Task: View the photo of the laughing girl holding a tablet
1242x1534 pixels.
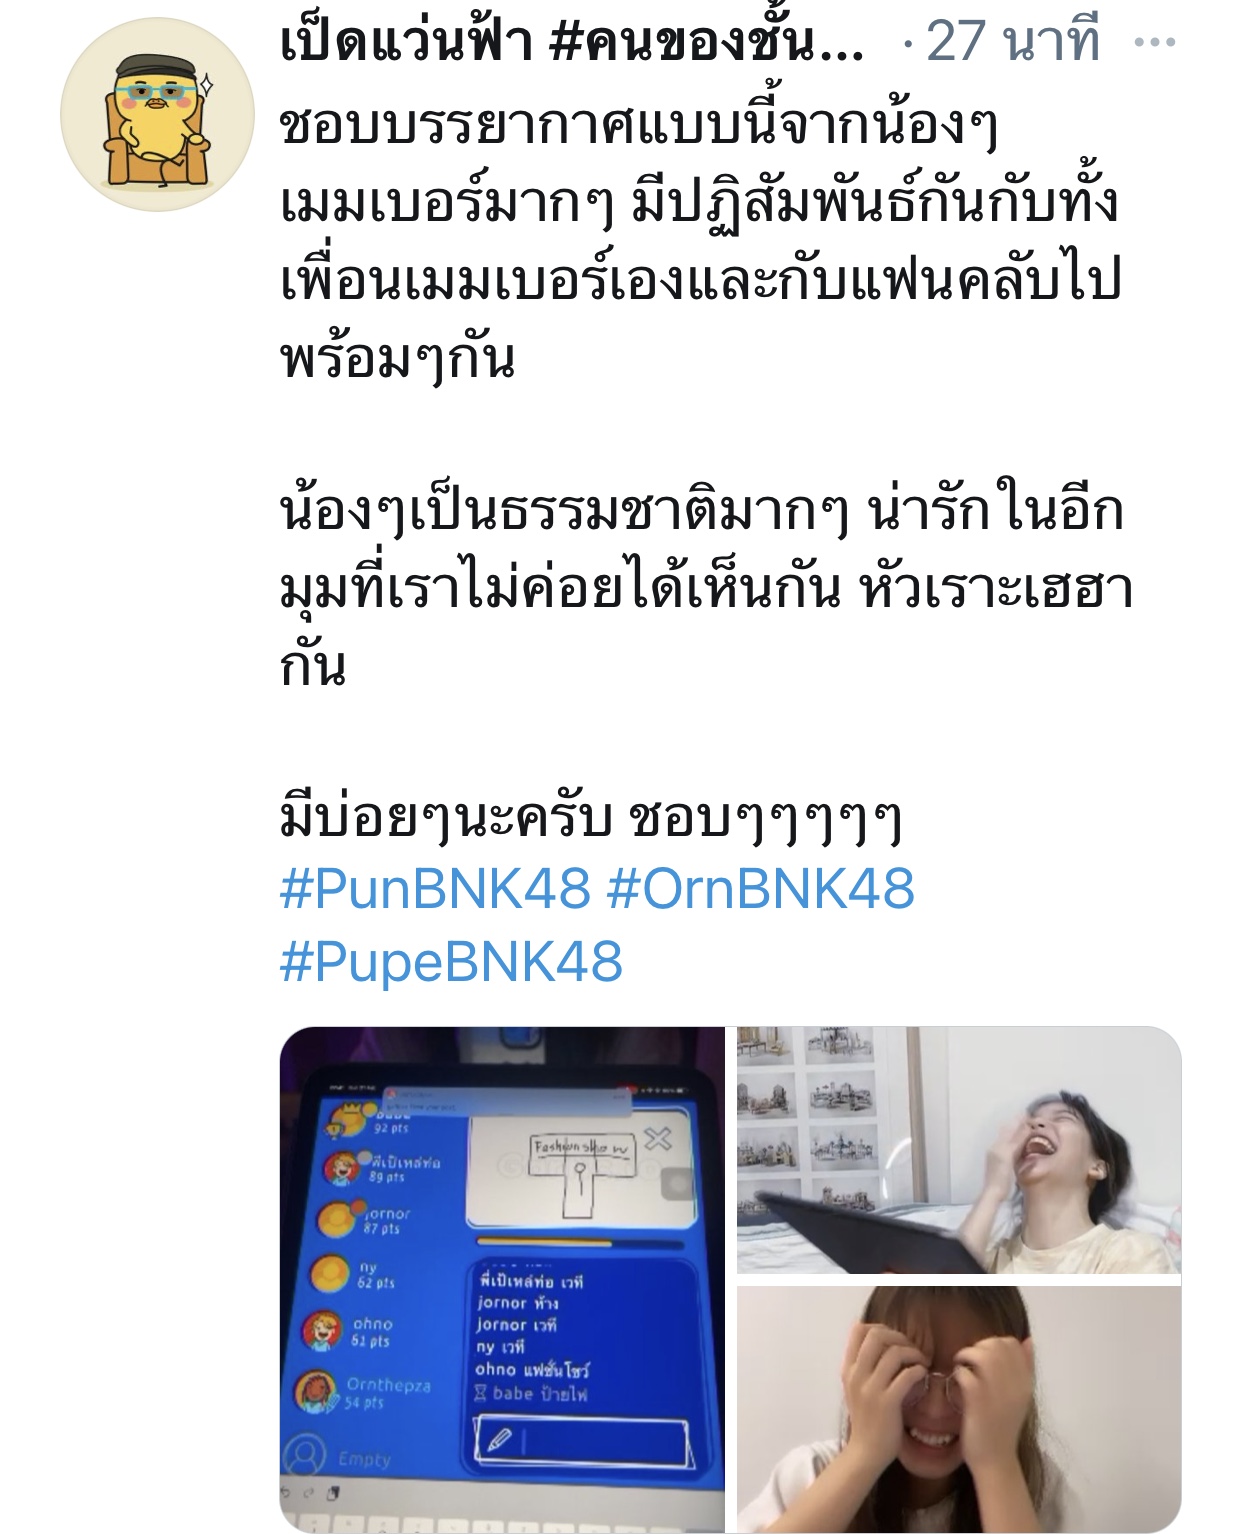Action: [959, 1150]
